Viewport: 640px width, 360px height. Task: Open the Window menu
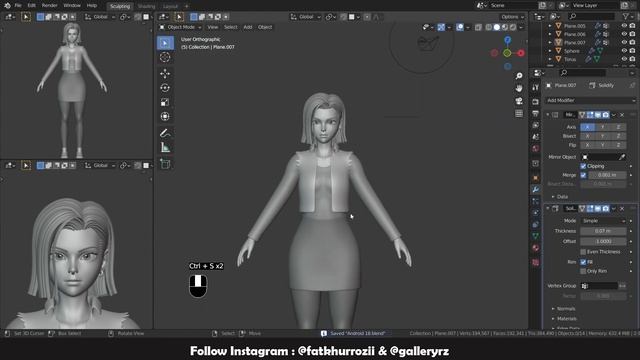click(x=72, y=5)
